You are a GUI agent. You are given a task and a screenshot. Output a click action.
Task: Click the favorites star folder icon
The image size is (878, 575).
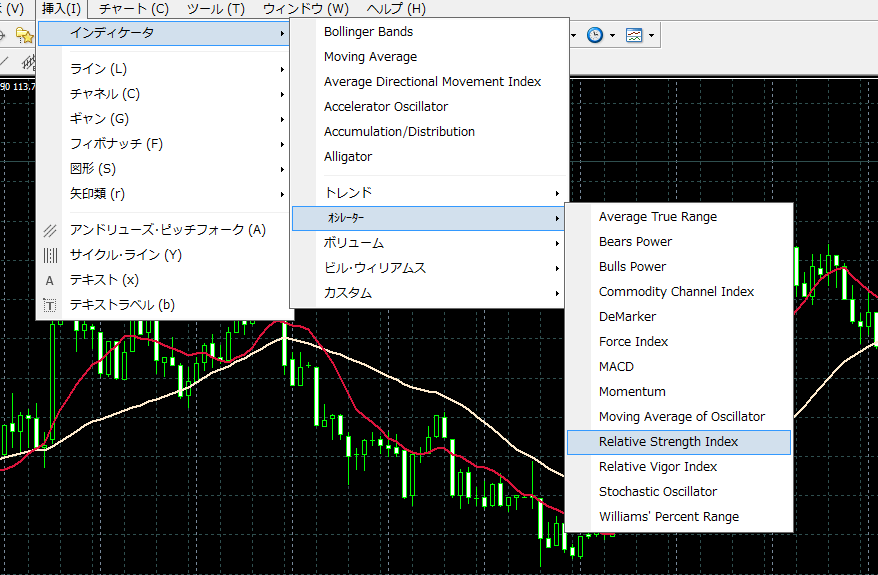click(x=24, y=35)
